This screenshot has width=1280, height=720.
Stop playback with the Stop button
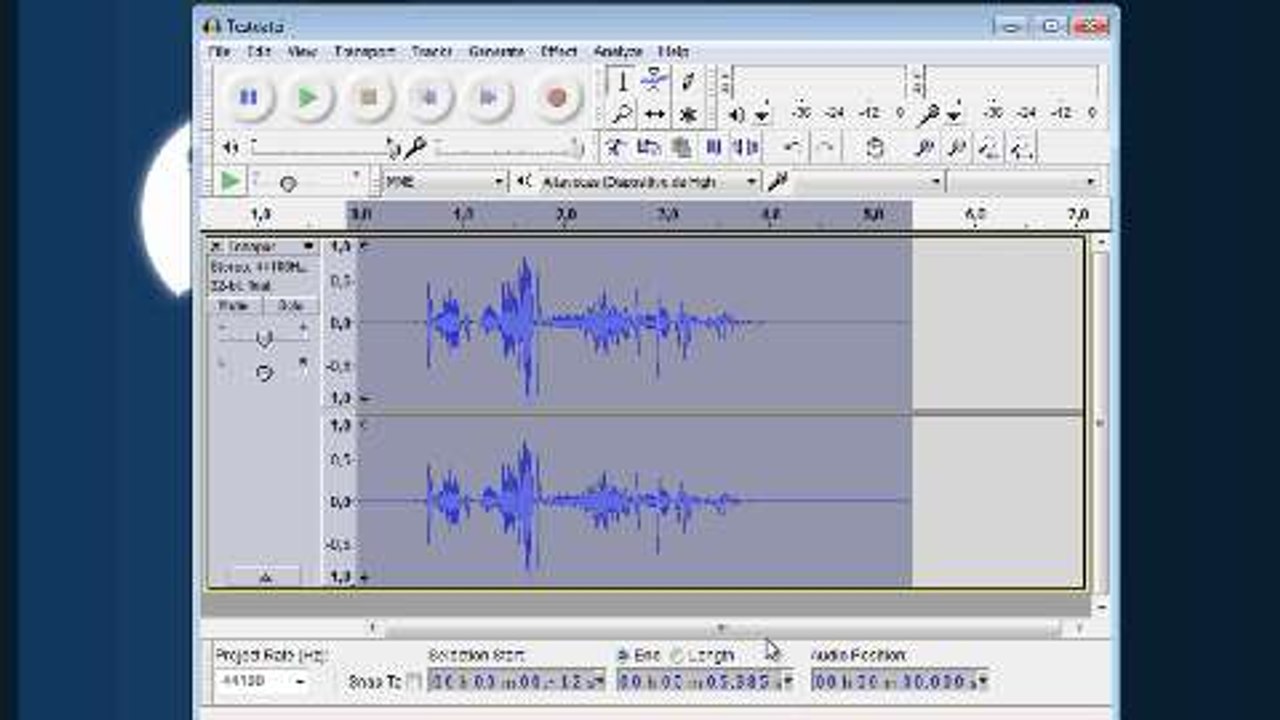[368, 97]
